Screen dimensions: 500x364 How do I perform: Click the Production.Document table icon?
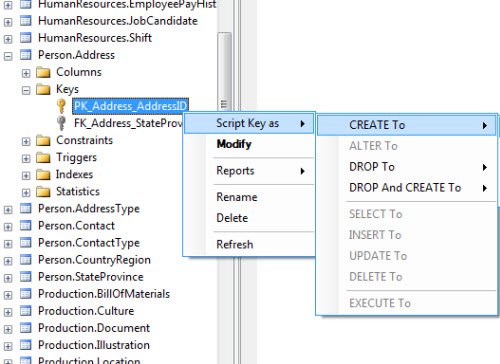point(26,328)
